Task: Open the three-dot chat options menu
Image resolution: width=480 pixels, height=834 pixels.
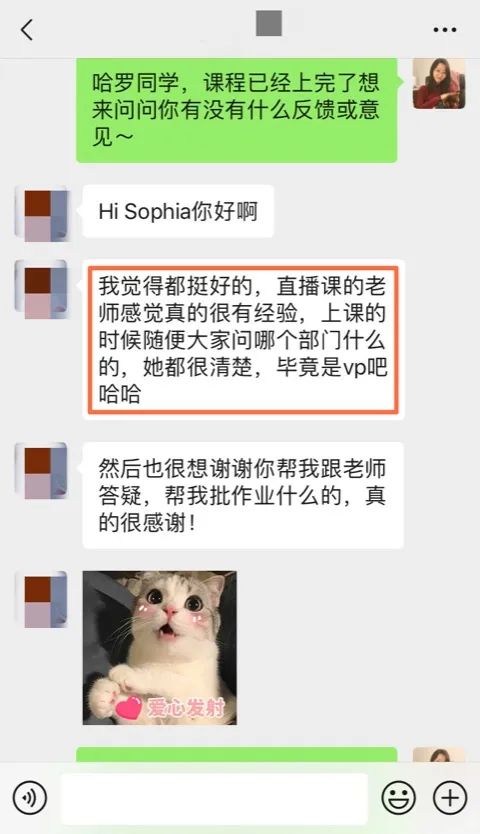Action: 445,30
